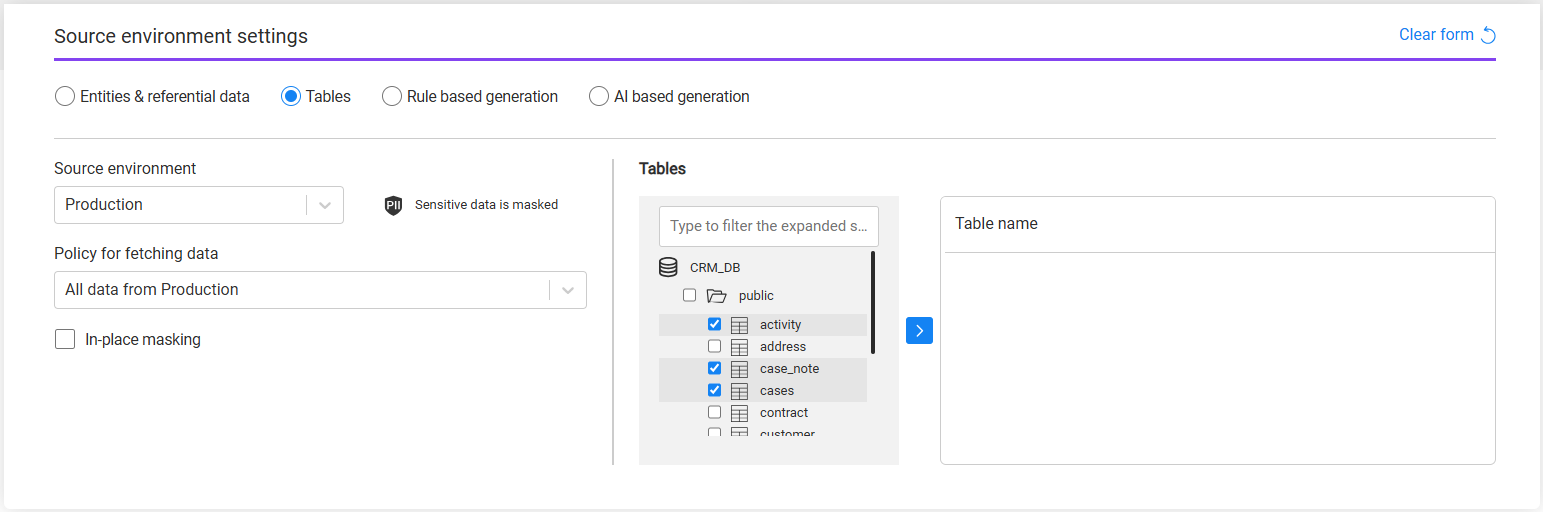Check the public schema checkbox
Screen dimensions: 1543x512
(689, 295)
